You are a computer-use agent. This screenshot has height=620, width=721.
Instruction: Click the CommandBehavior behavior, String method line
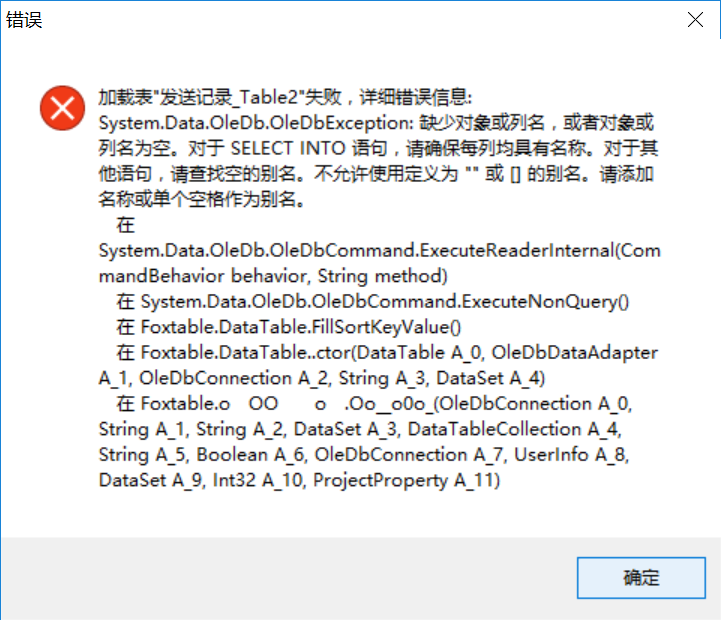click(x=273, y=276)
